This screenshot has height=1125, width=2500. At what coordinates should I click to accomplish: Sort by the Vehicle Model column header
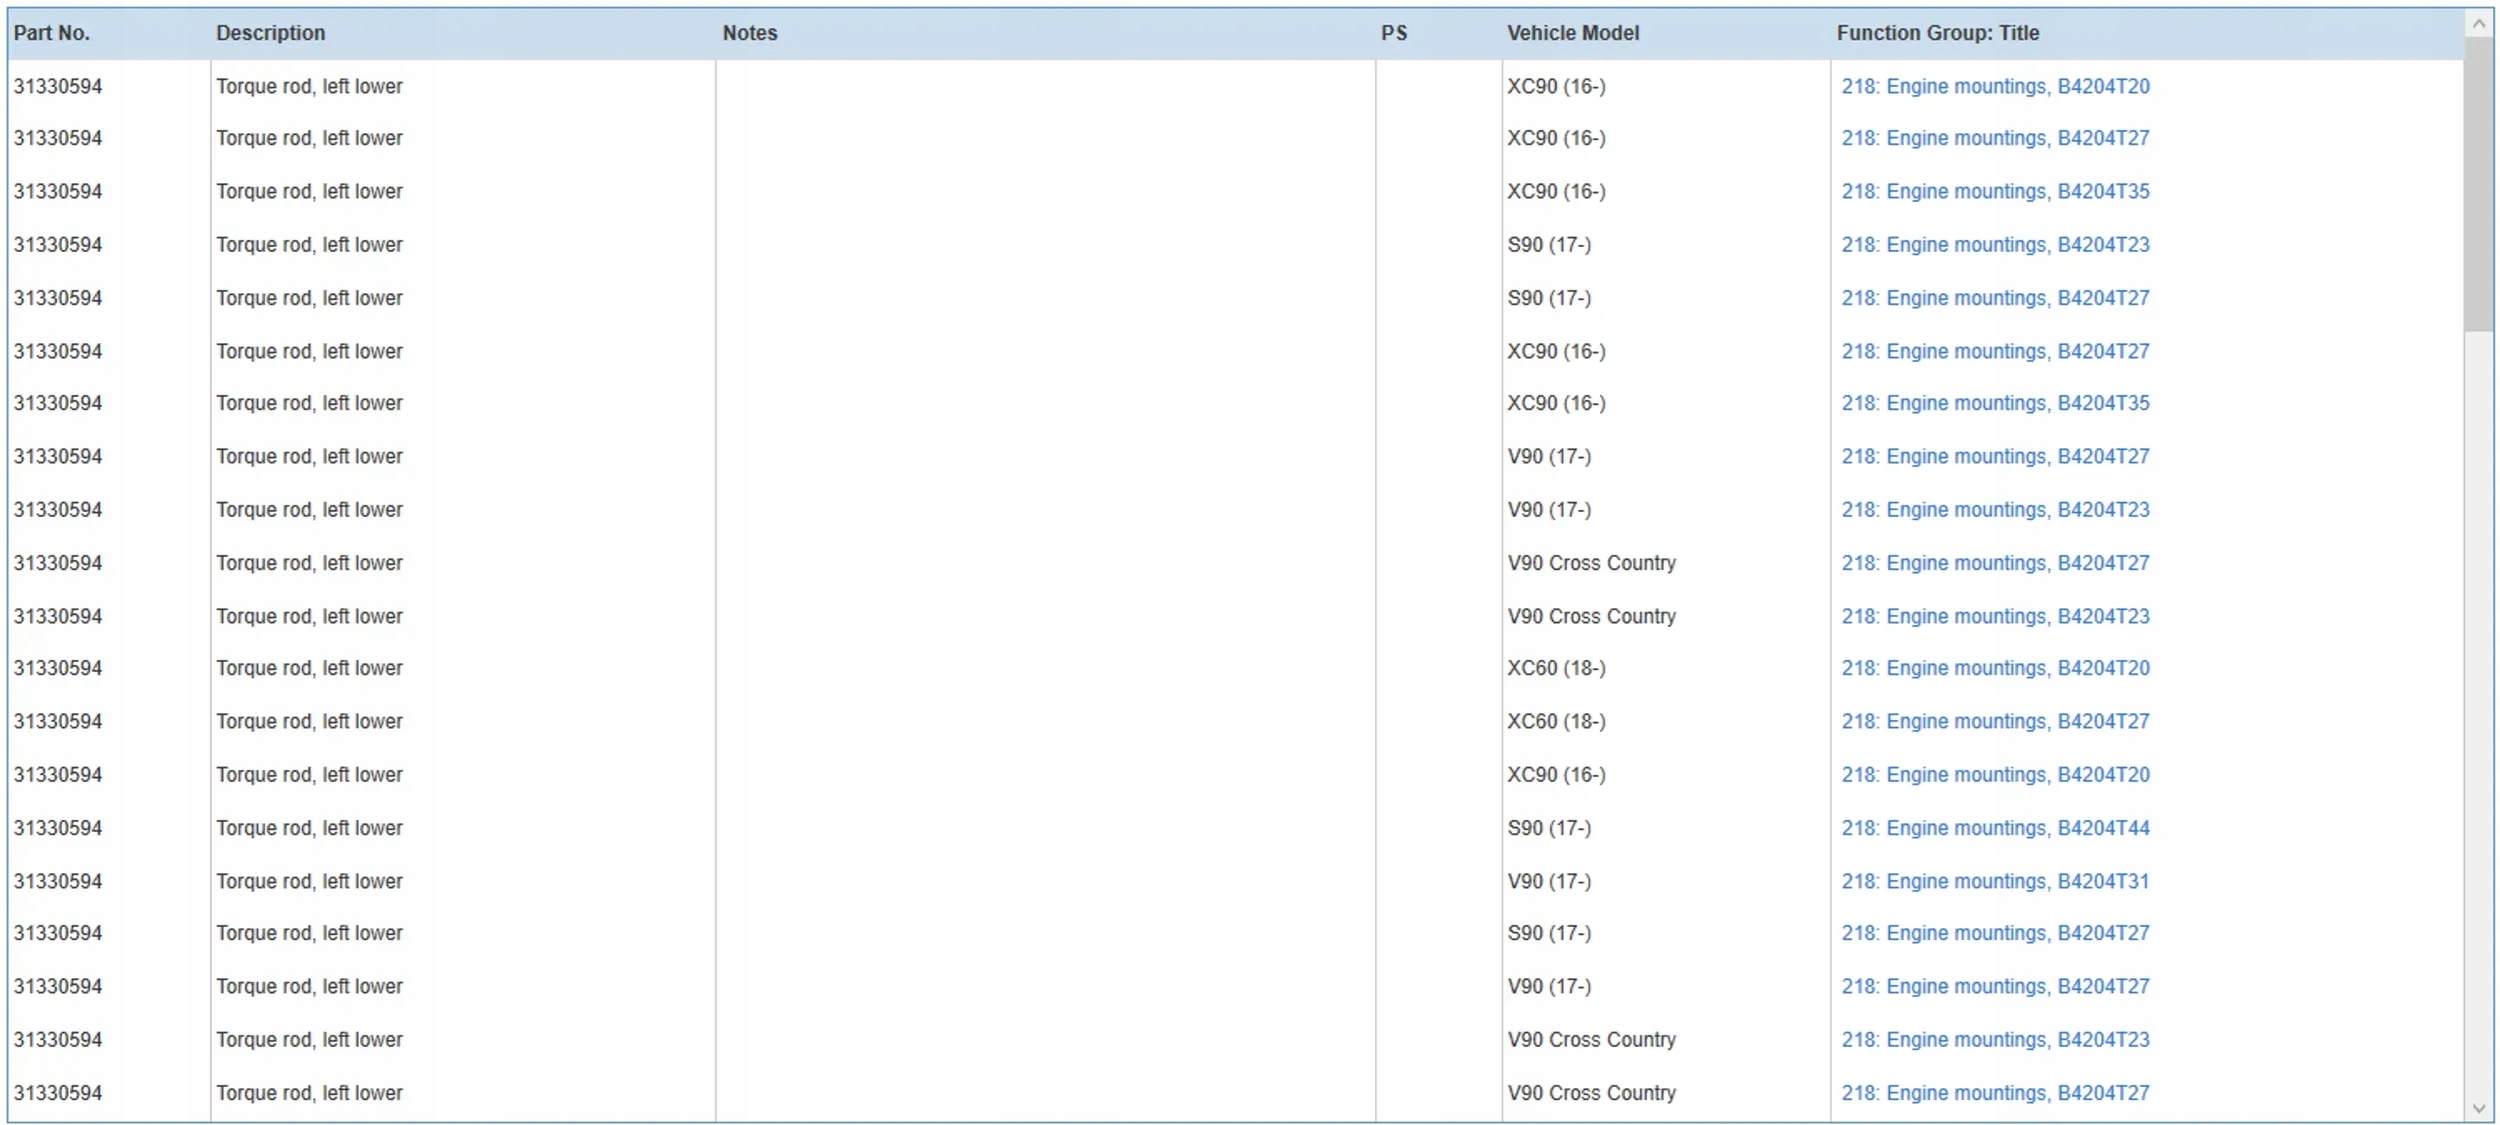point(1573,33)
